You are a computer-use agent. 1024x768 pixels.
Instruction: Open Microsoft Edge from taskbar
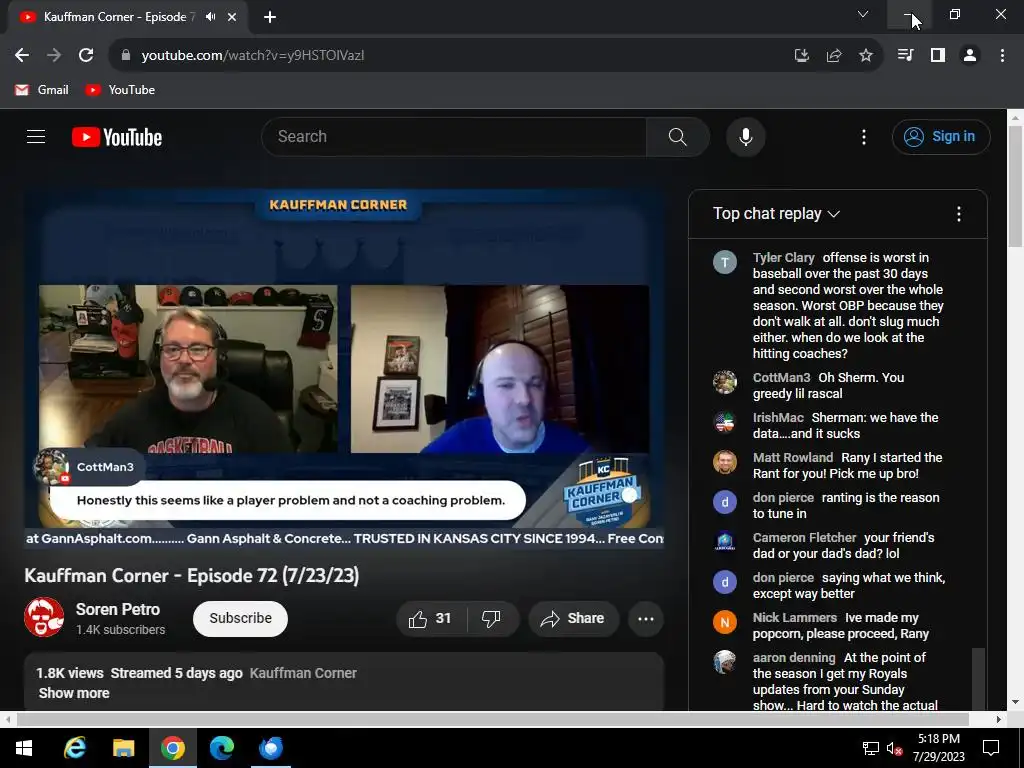tap(221, 748)
